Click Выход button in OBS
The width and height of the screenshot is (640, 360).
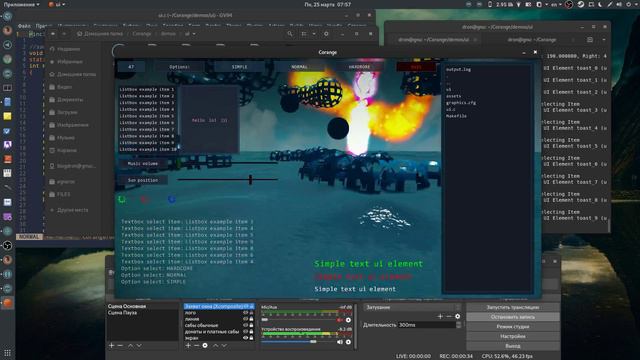pos(513,346)
